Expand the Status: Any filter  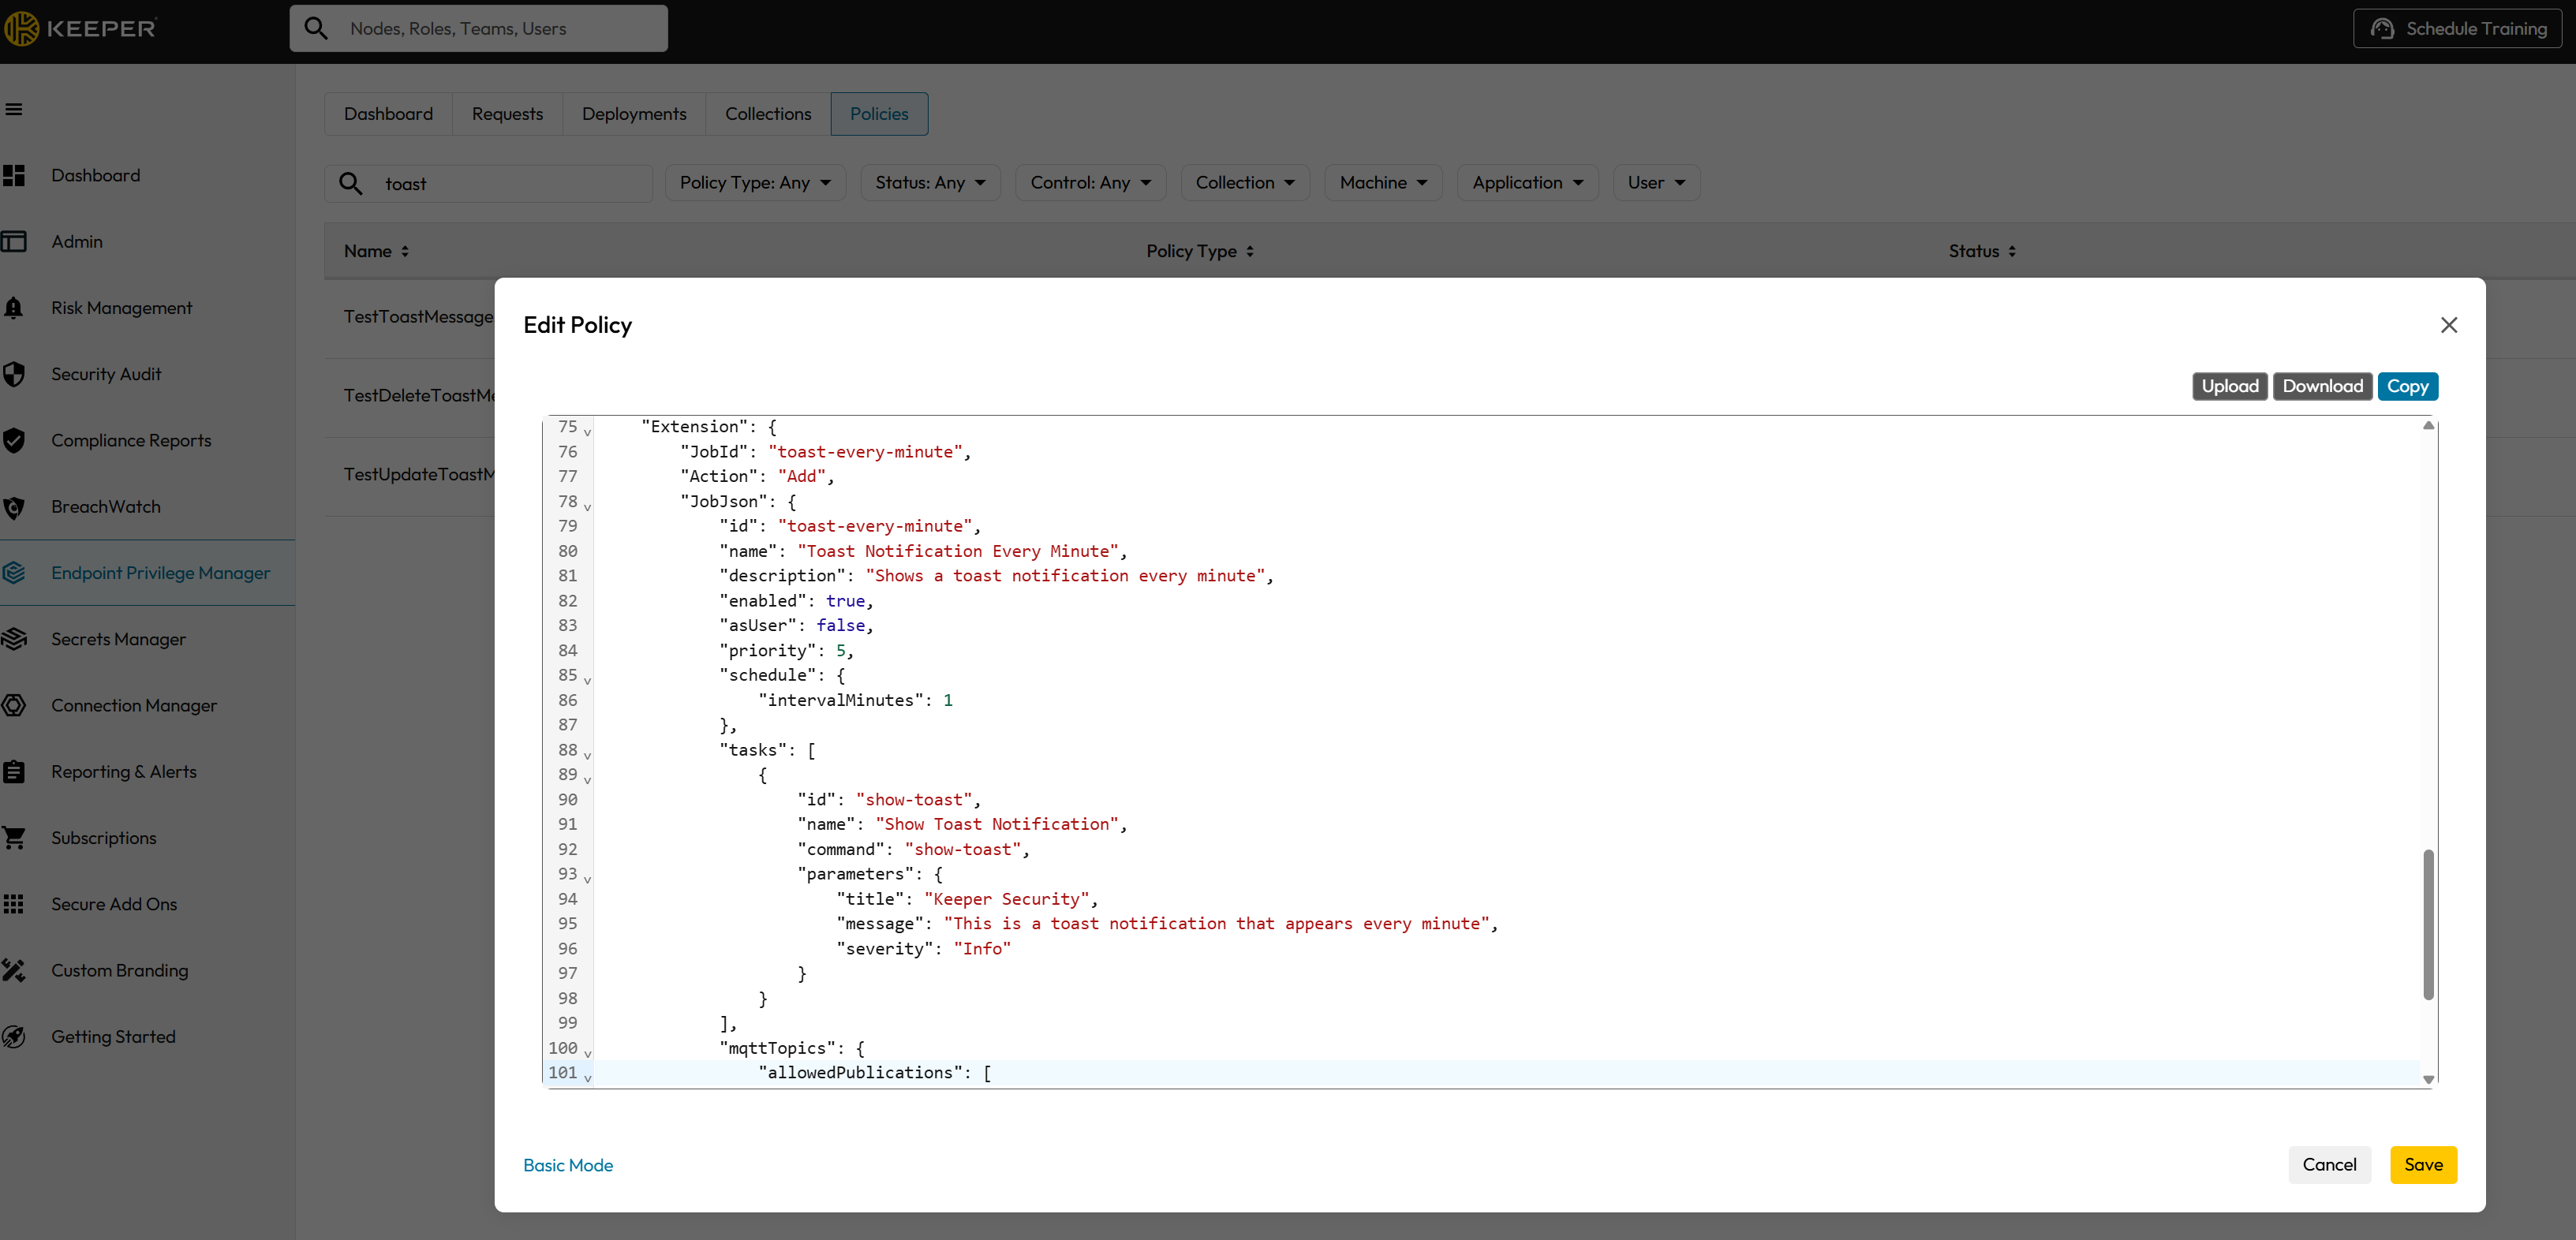tap(930, 182)
